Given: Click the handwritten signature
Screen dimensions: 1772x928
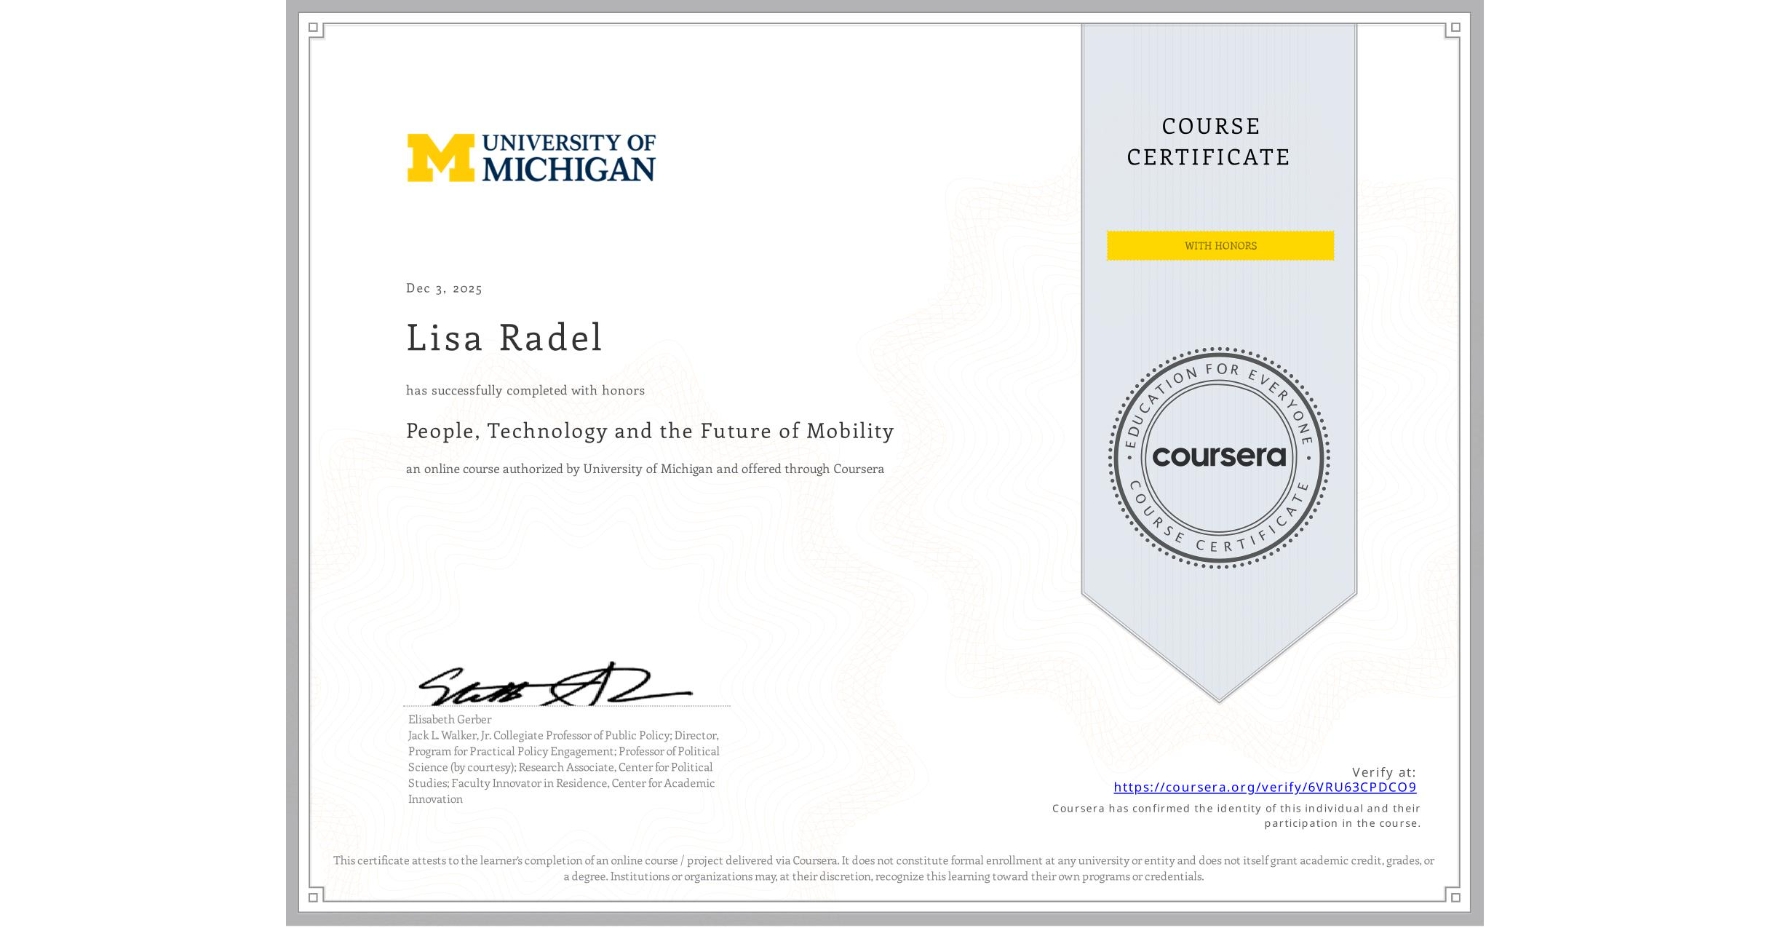Looking at the screenshot, I should 555,684.
